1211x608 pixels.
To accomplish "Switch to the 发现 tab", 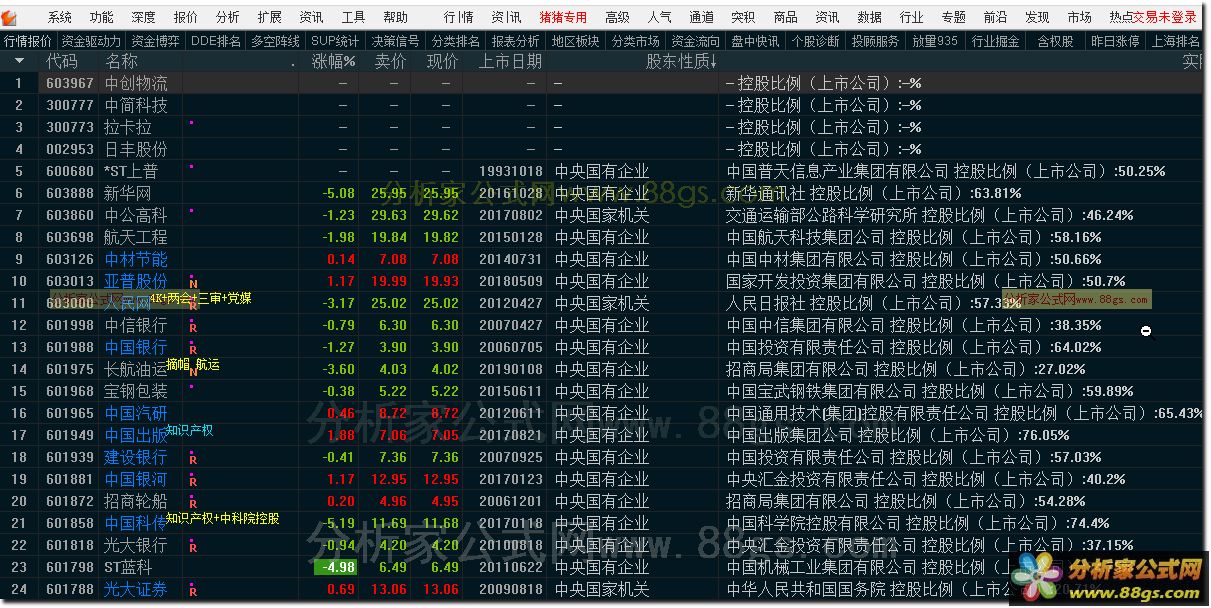I will tap(1038, 17).
